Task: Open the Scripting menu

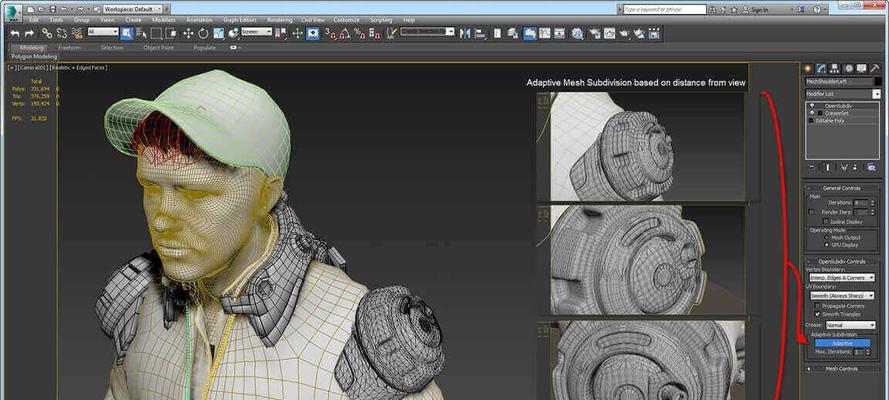Action: coord(381,20)
